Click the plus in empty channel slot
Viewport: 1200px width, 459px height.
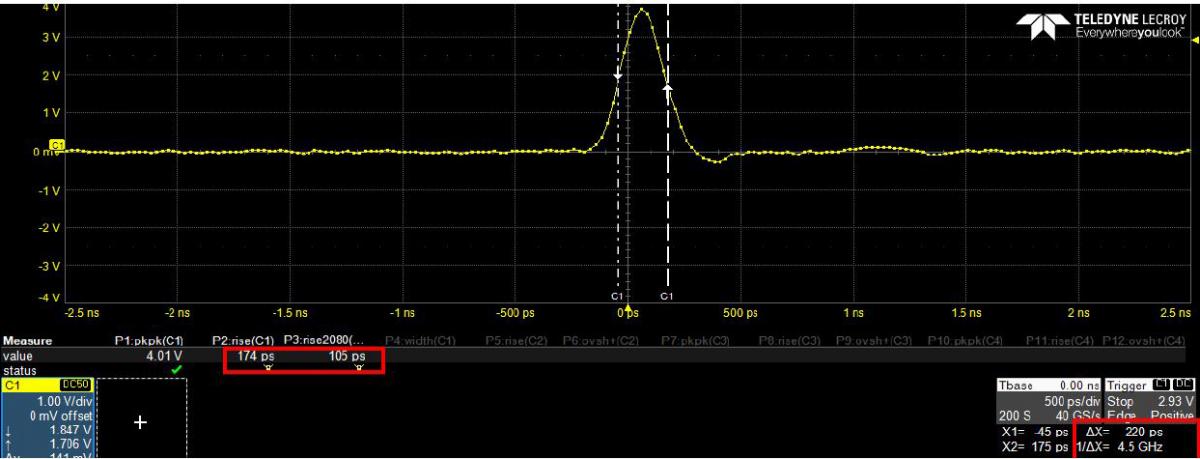click(140, 423)
